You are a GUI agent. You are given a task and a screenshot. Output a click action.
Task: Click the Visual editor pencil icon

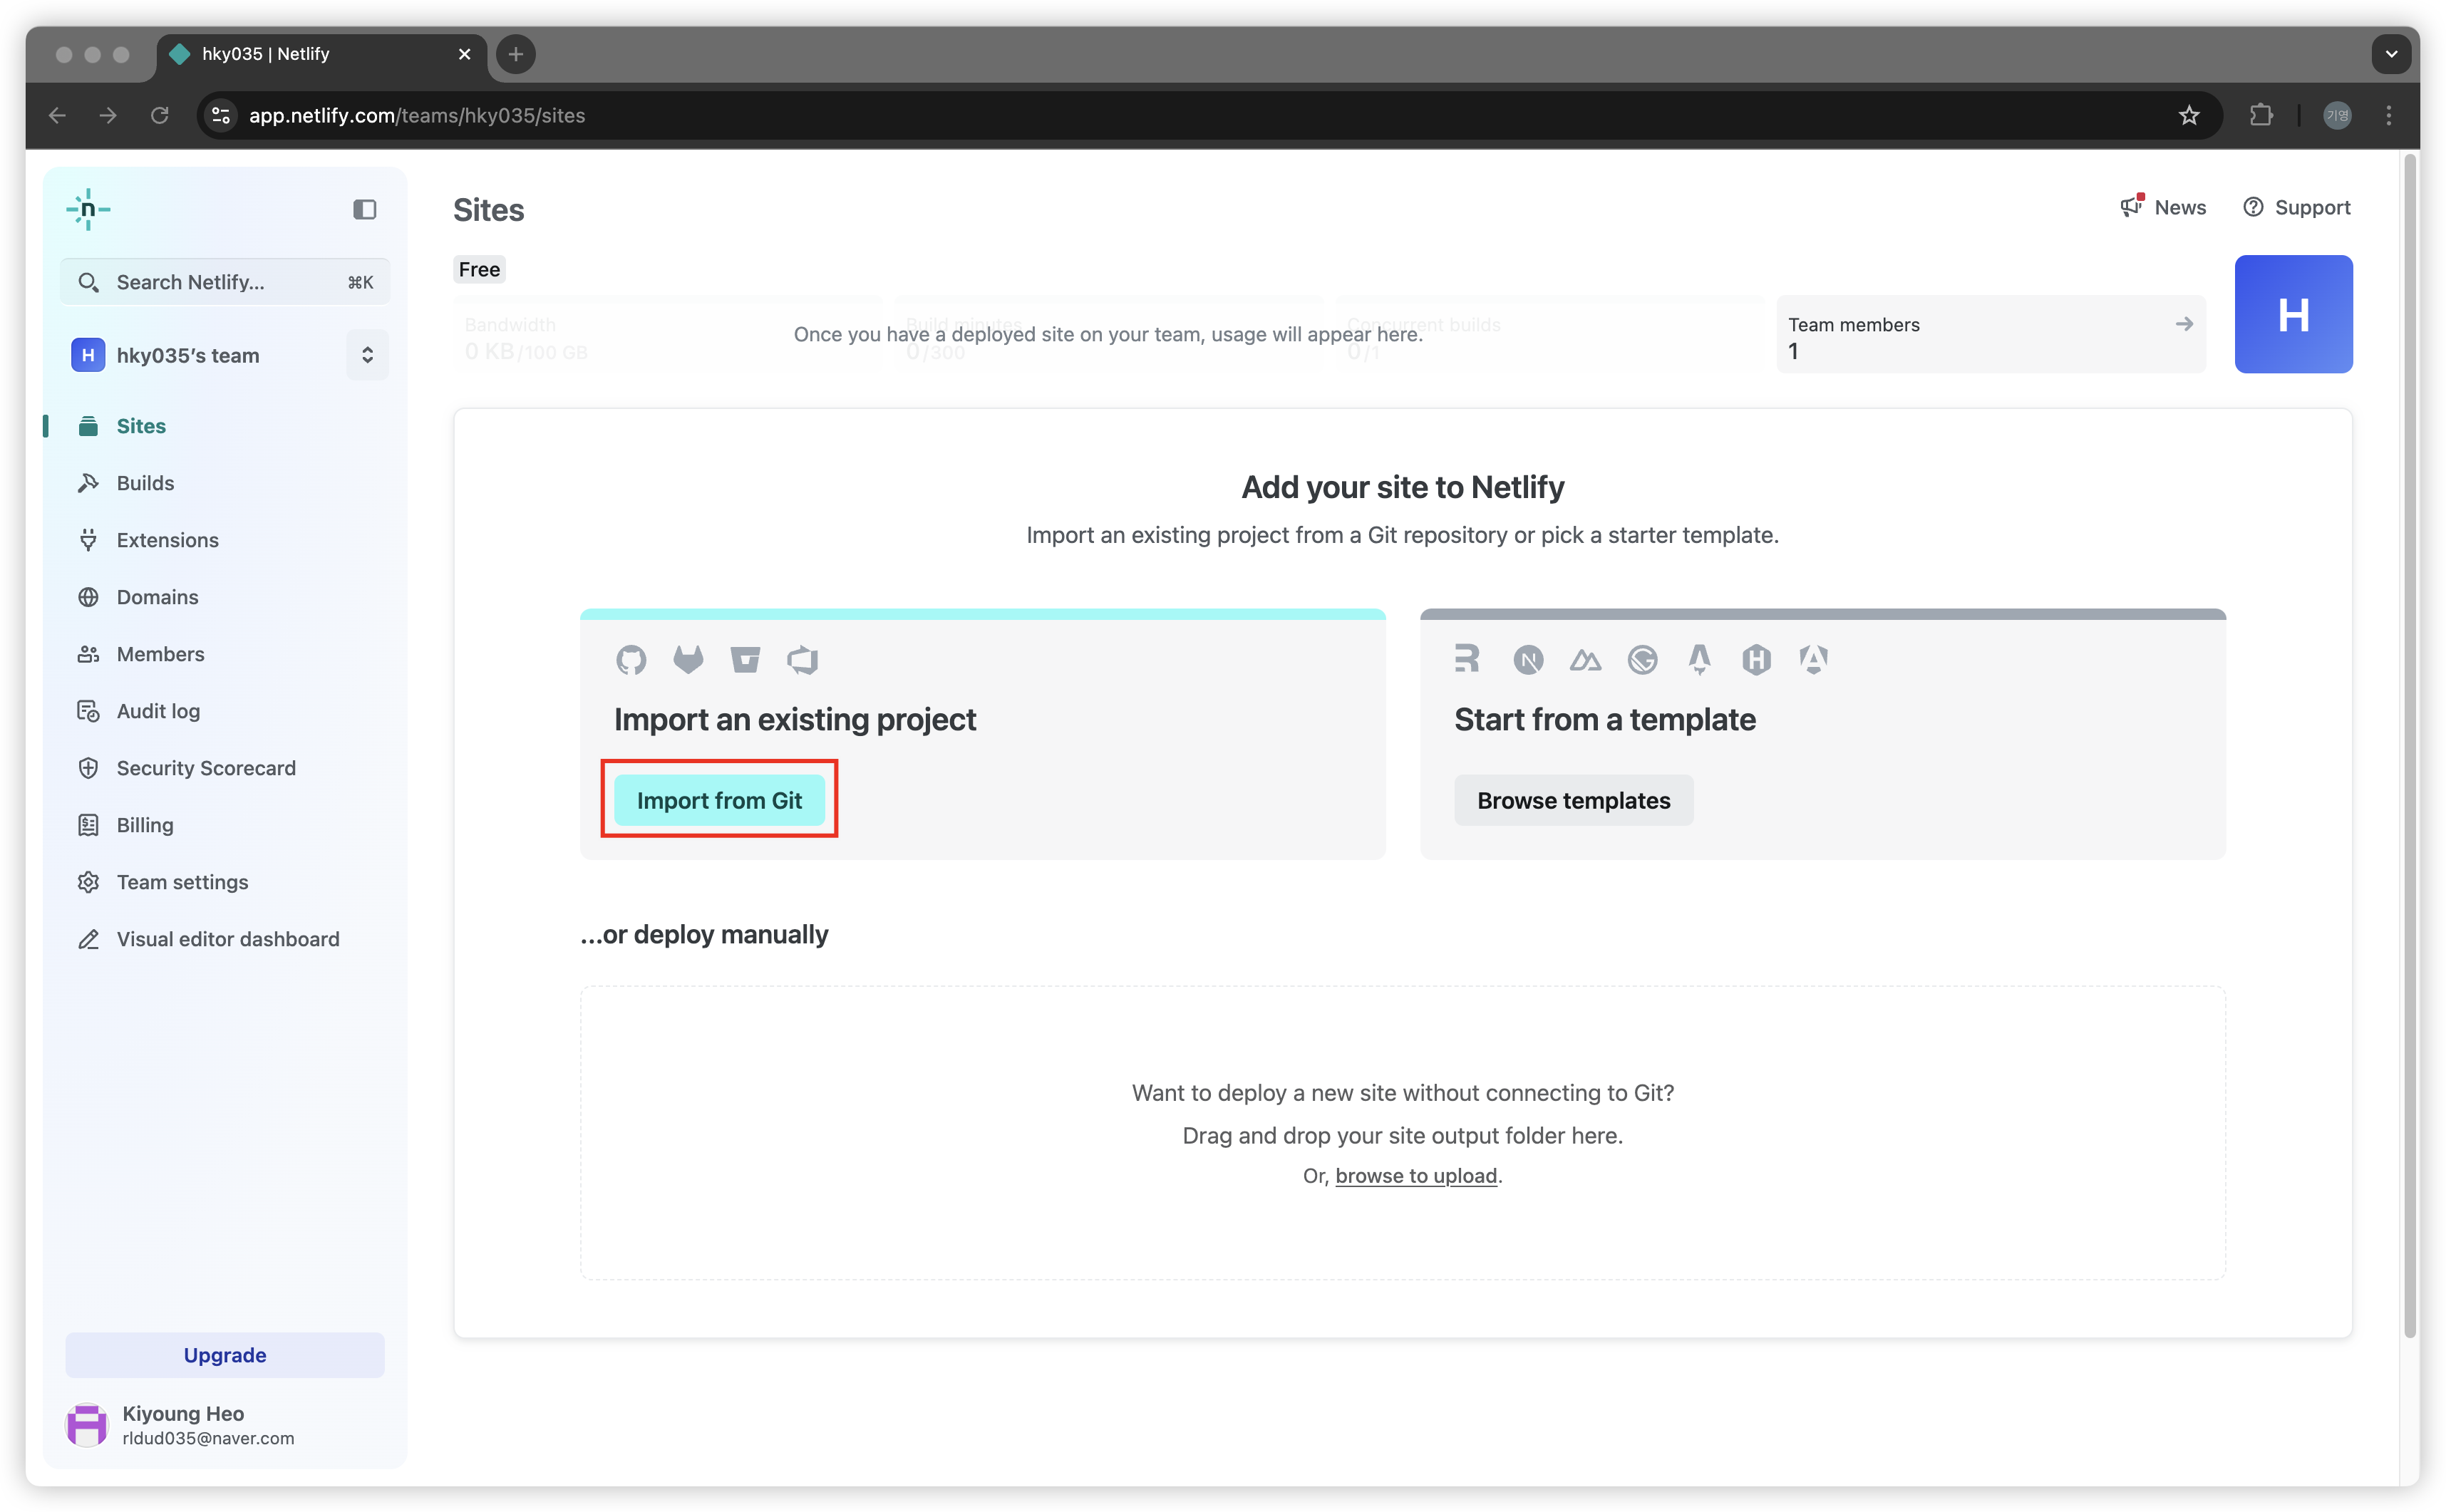tap(88, 939)
